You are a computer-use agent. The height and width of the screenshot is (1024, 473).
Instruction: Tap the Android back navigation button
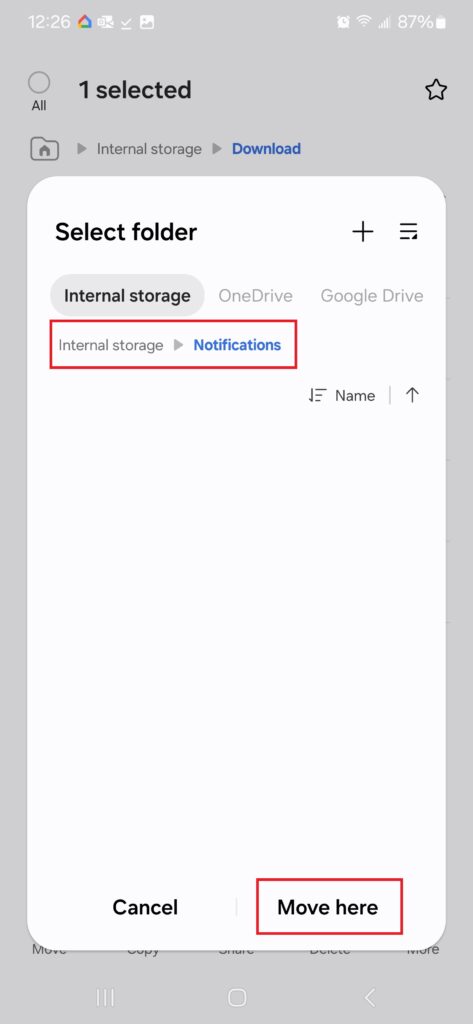click(x=369, y=997)
